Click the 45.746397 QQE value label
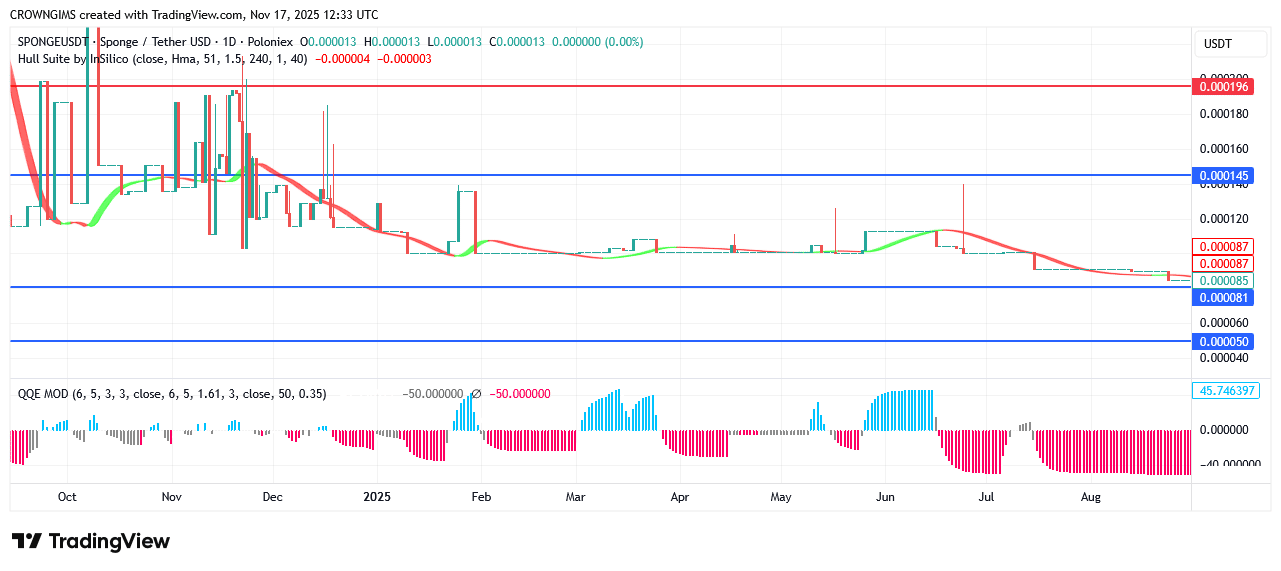The height and width of the screenshot is (571, 1281). click(1225, 391)
